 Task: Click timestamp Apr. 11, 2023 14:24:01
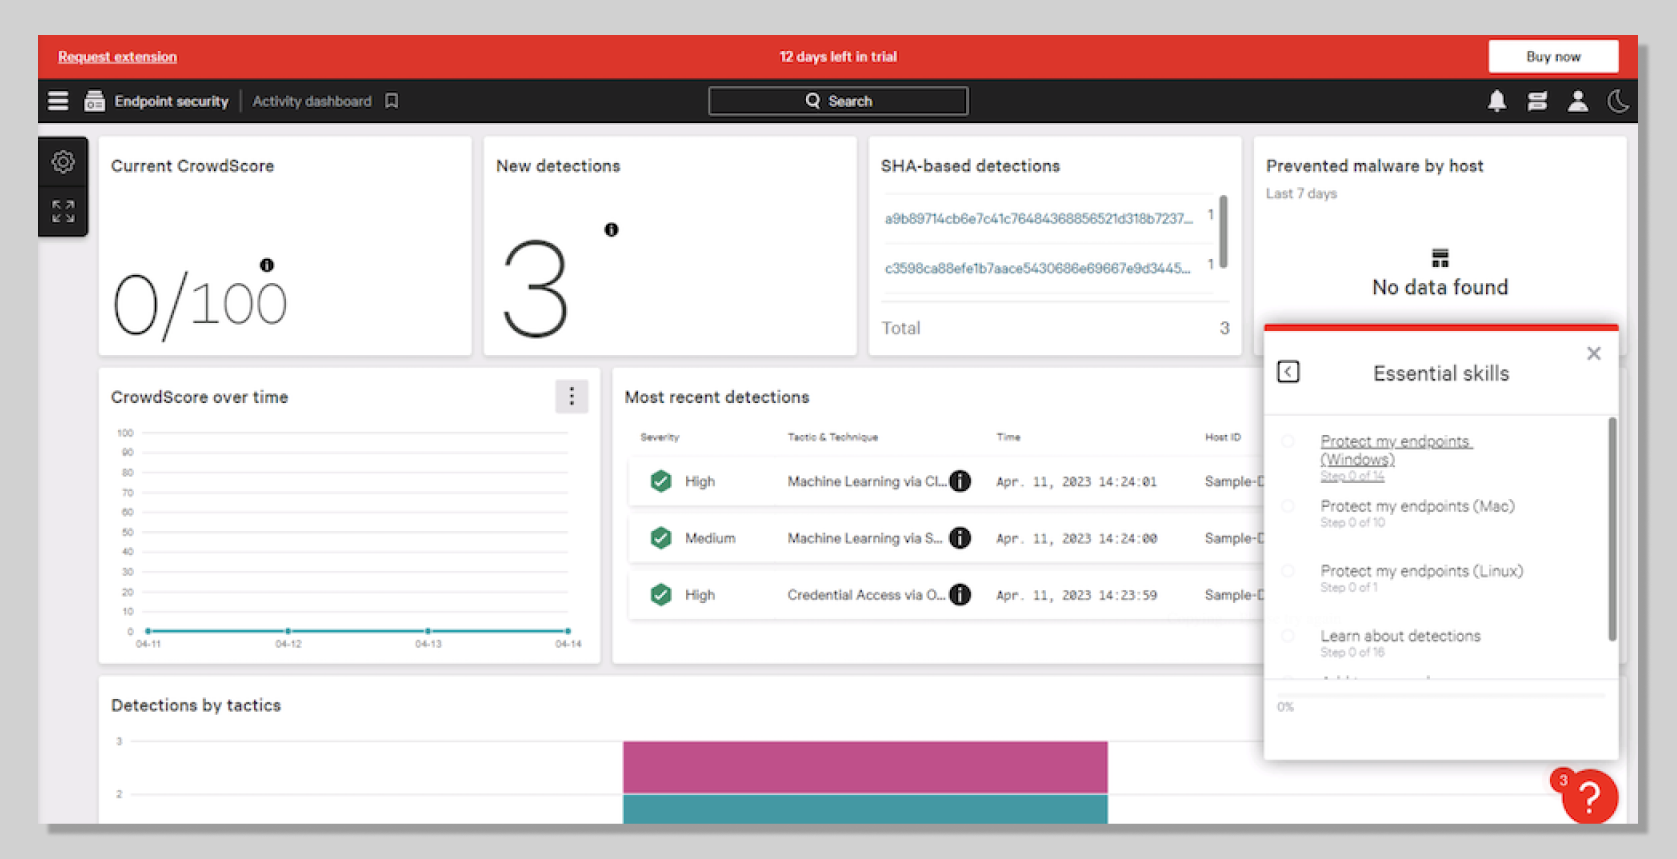1076,481
